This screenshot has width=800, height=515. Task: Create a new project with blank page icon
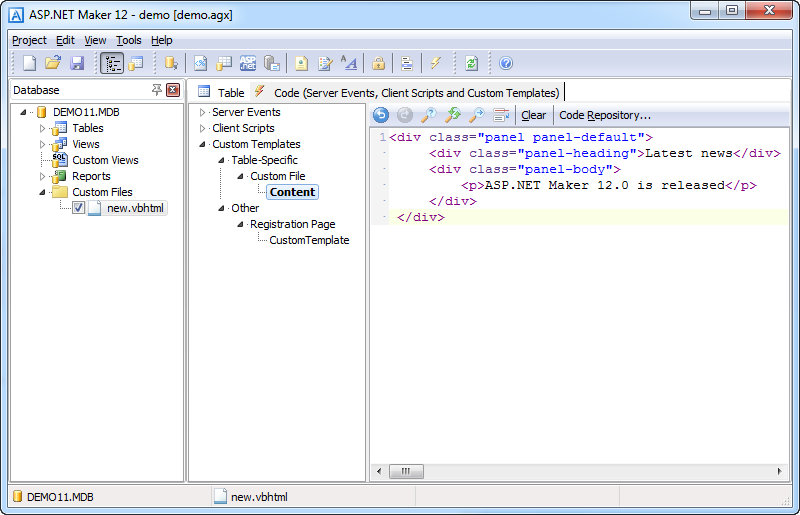coord(29,63)
